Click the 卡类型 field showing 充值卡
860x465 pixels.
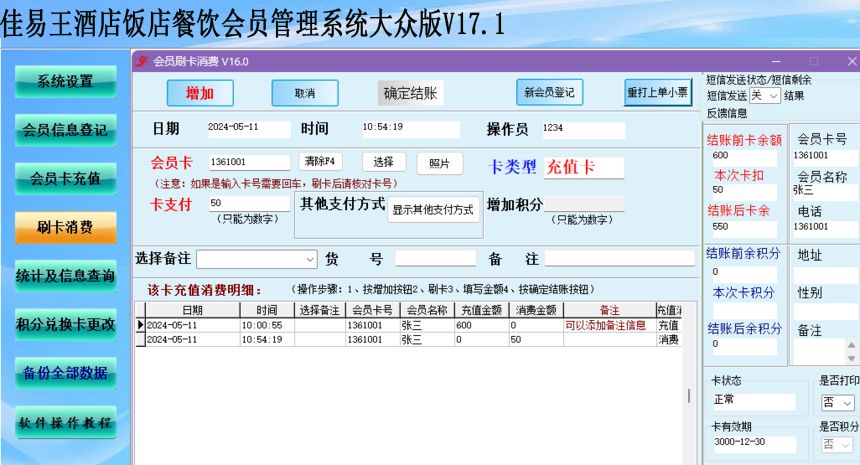[584, 167]
